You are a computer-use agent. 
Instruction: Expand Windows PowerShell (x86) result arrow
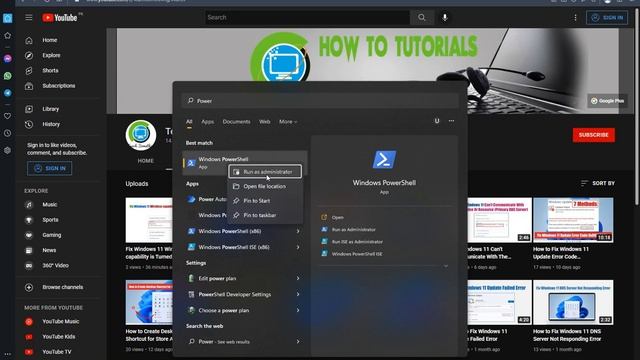[298, 231]
